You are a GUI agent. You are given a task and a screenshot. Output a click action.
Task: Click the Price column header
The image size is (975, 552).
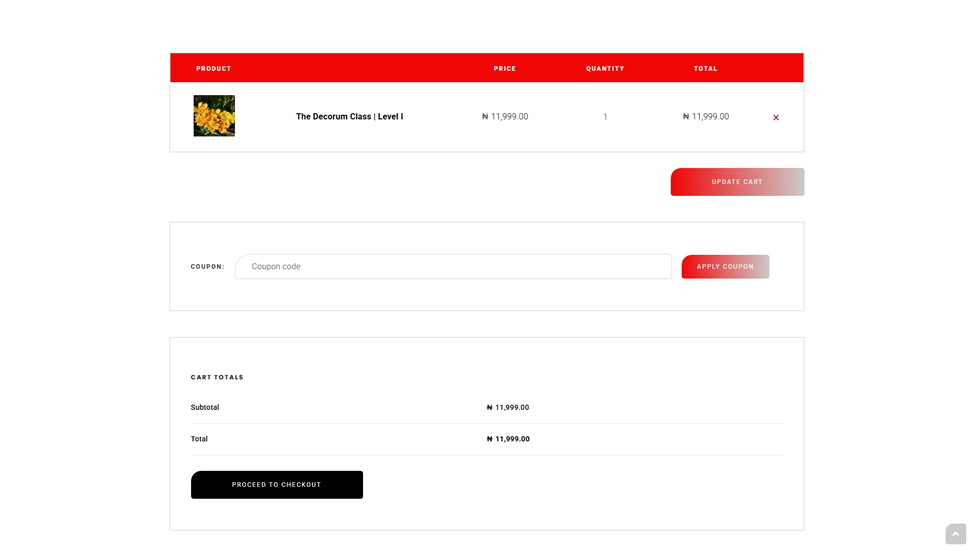tap(505, 69)
